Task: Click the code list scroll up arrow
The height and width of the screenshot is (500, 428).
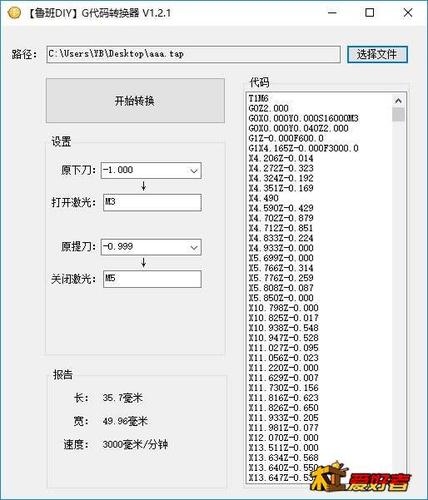Action: [398, 100]
